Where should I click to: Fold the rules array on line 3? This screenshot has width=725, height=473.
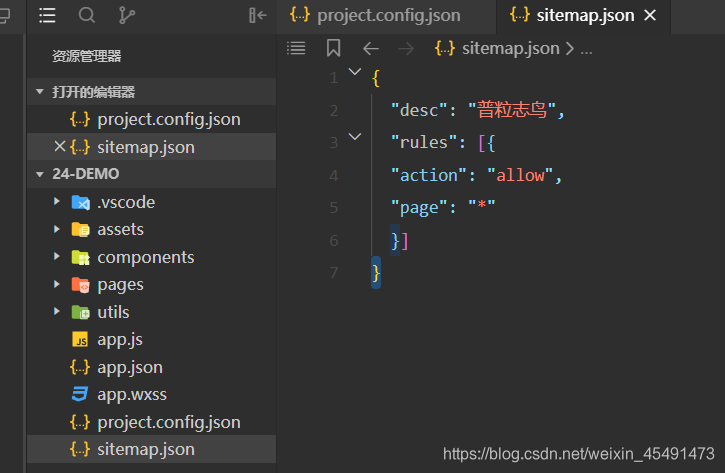point(354,136)
